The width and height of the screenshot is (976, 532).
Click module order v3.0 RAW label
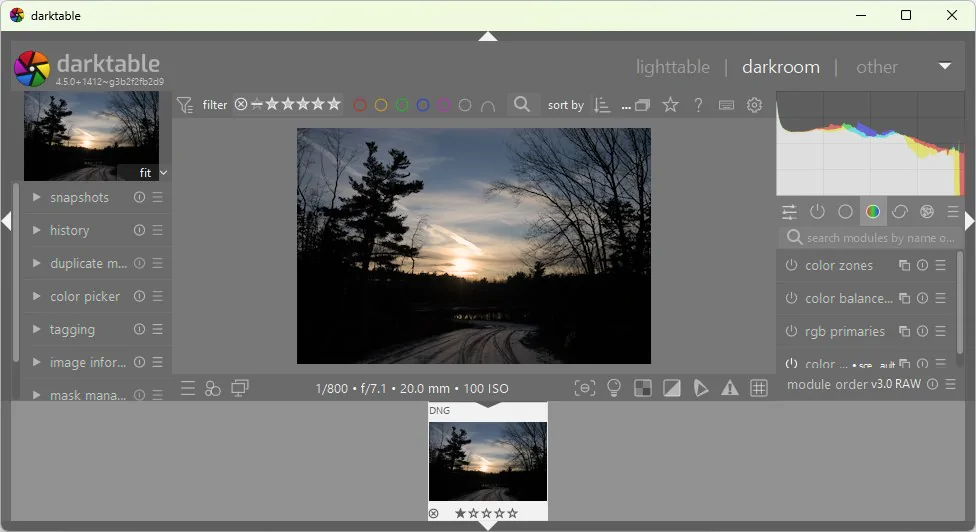coord(853,384)
